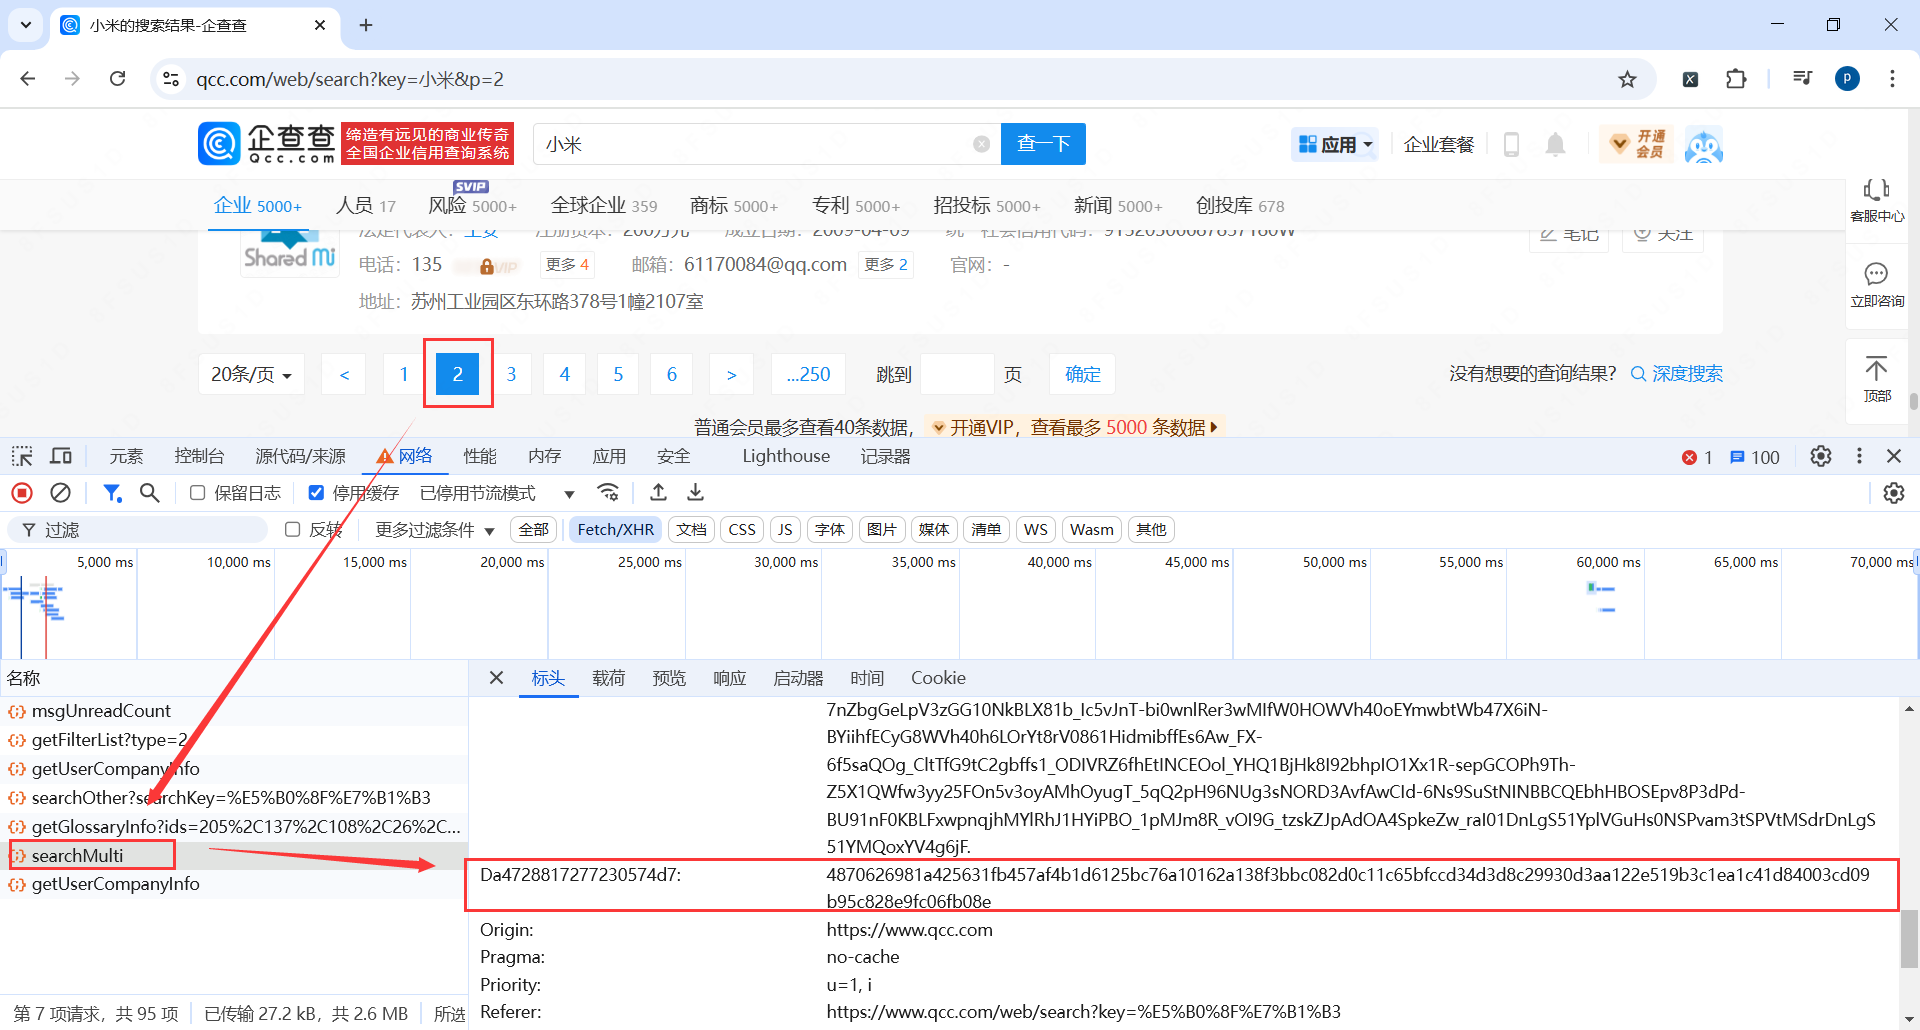The height and width of the screenshot is (1030, 1920).
Task: Select the msgUnreadCount request
Action: pos(234,711)
